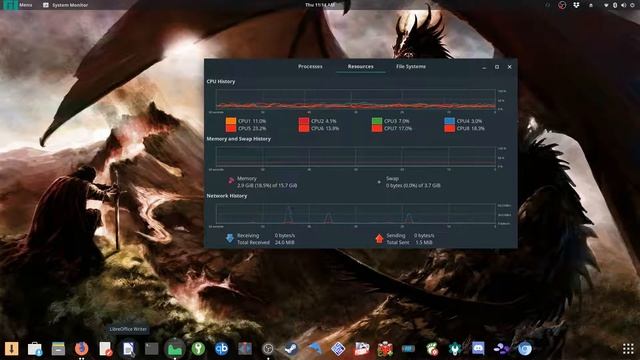Switch to the Processes tab

310,66
